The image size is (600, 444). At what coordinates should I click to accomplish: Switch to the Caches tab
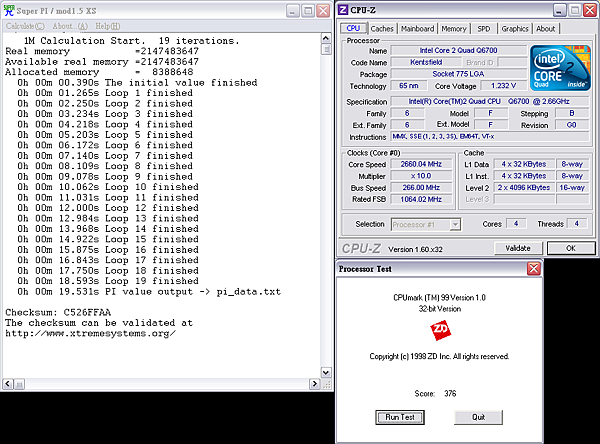click(x=382, y=29)
